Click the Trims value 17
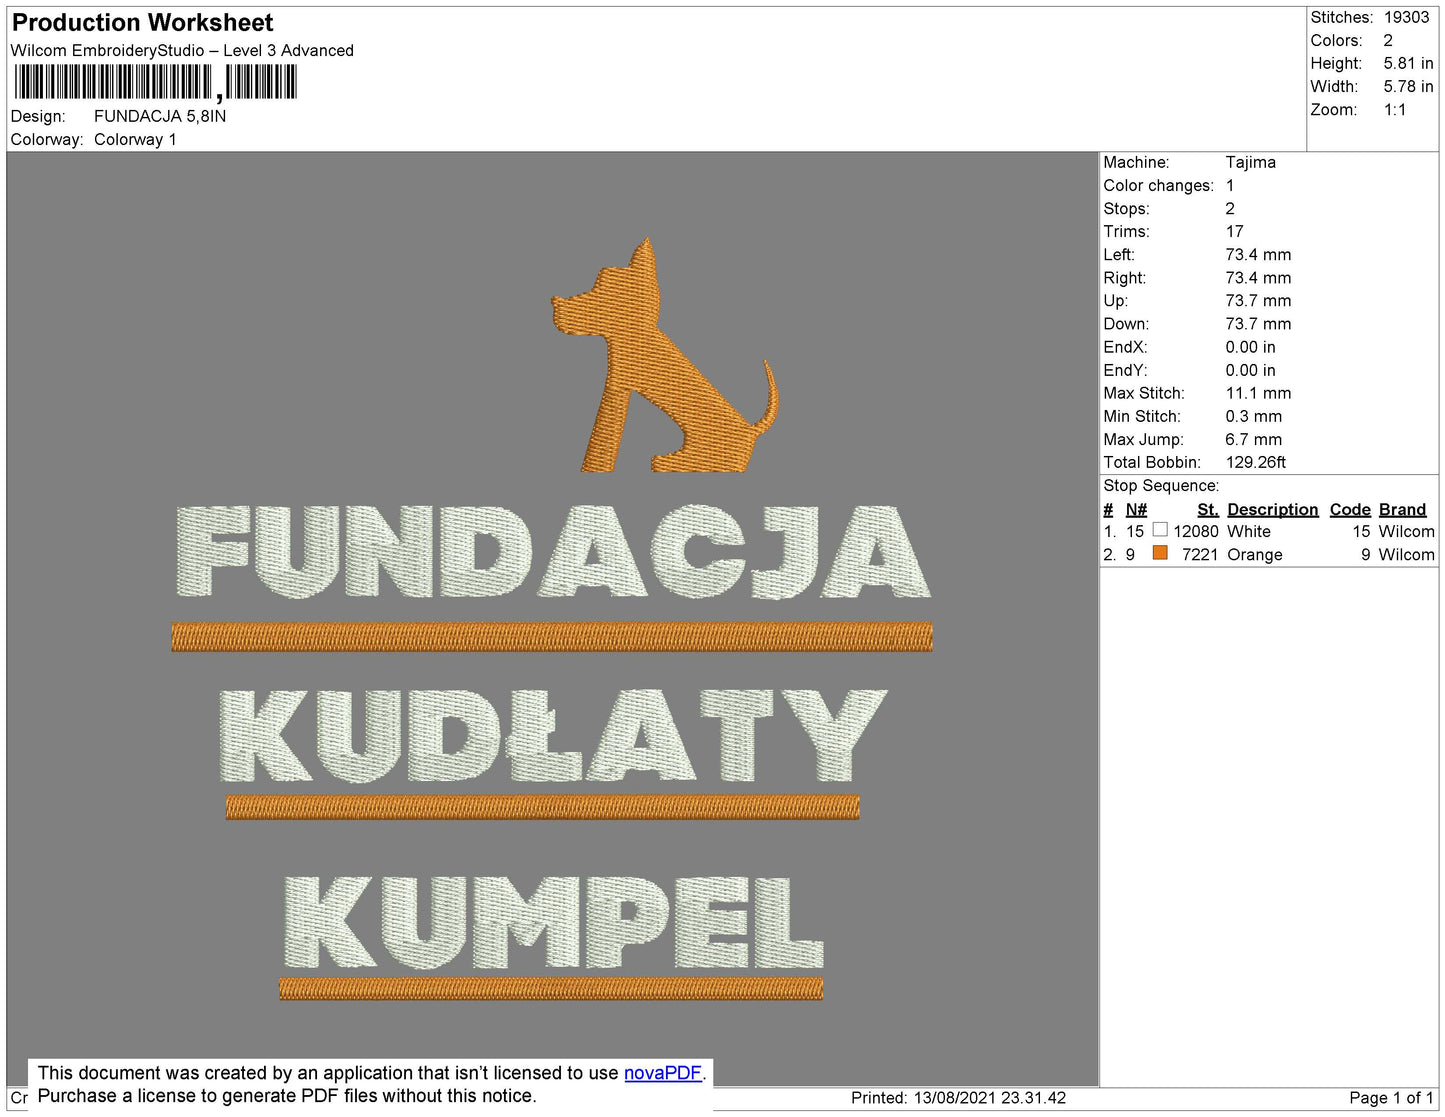Screen dimensions: 1445x1117 [x=1235, y=232]
